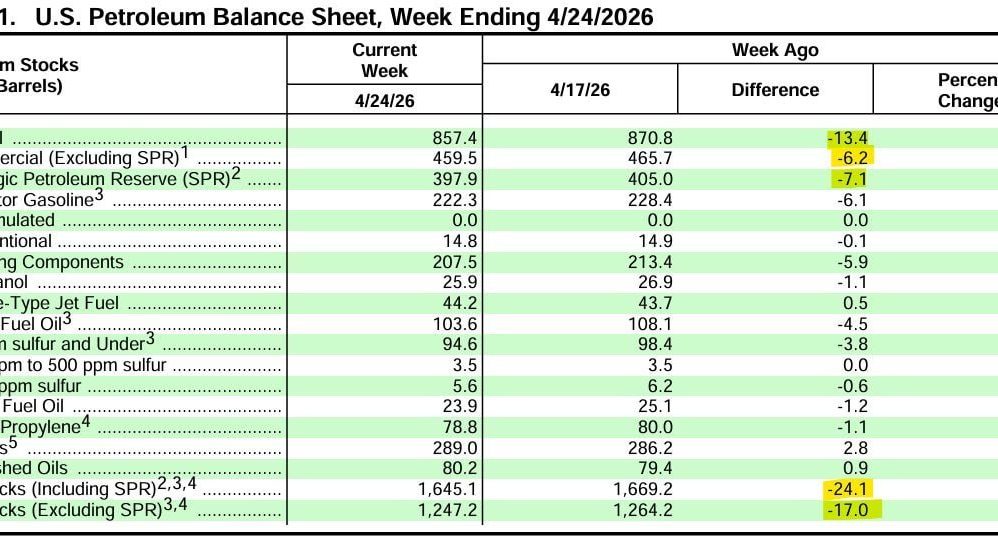Select the highlighted -24.1 total stocks difference
998x541 pixels.
[x=848, y=489]
